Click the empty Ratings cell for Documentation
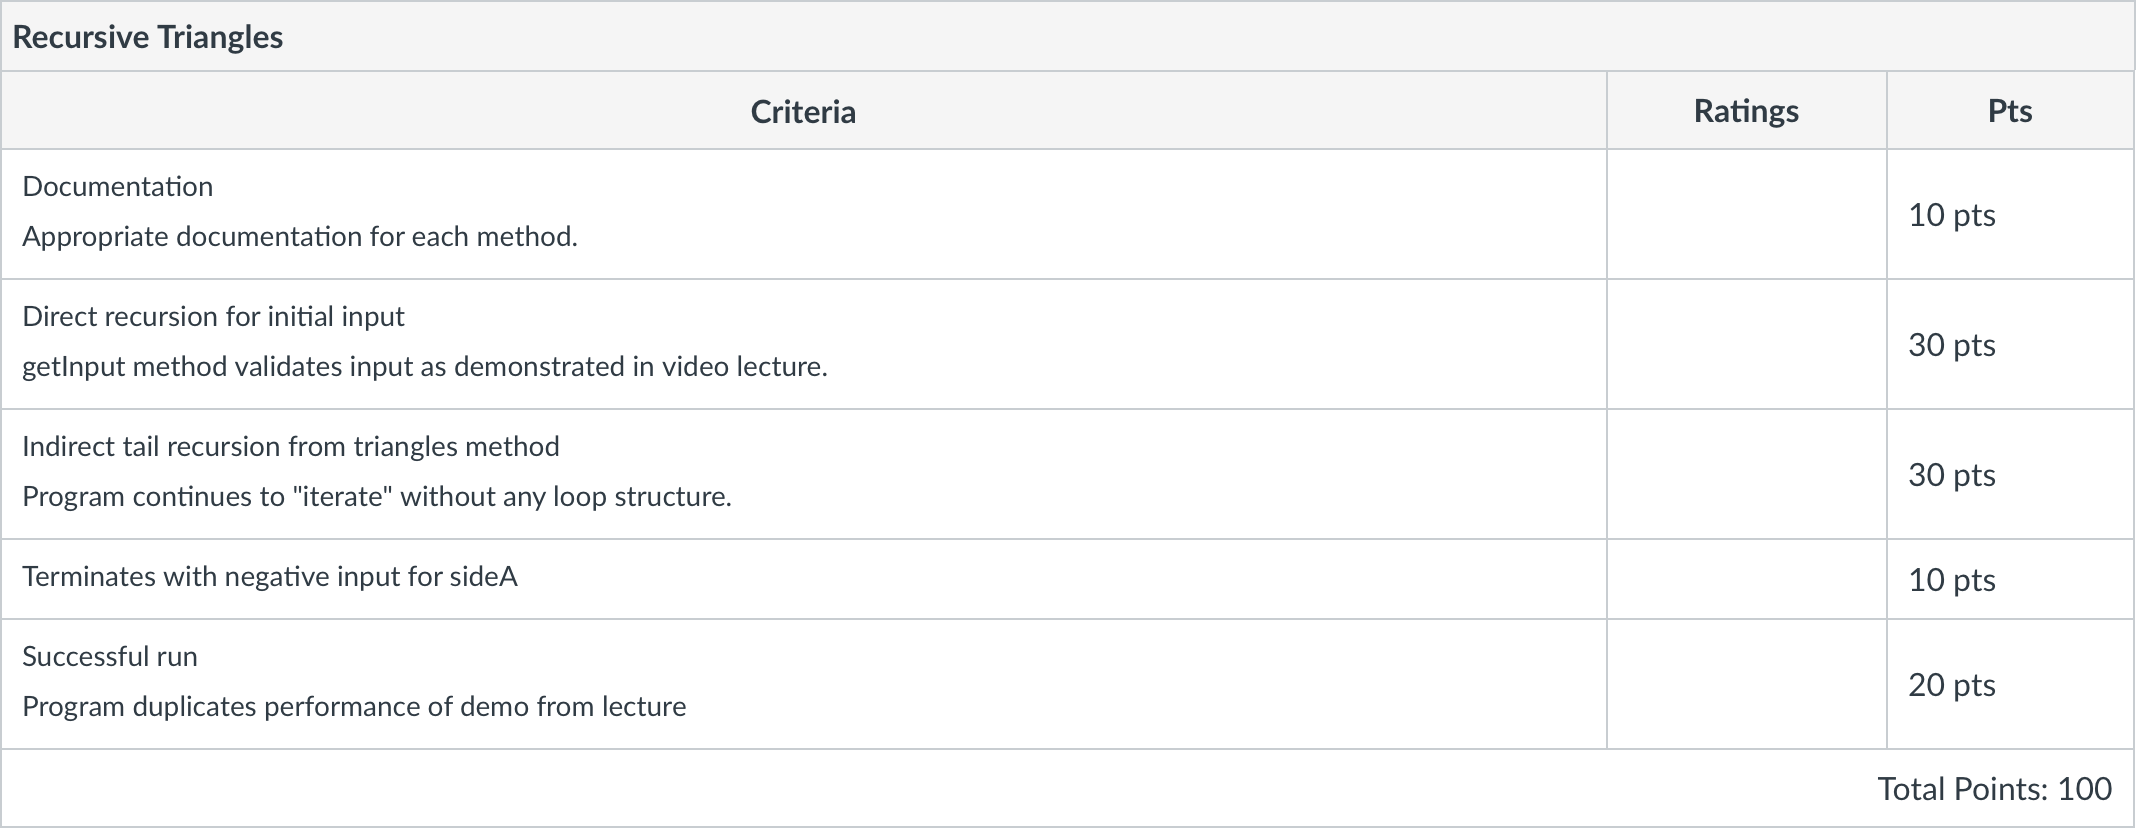Screen dimensions: 2136x830 [1746, 215]
